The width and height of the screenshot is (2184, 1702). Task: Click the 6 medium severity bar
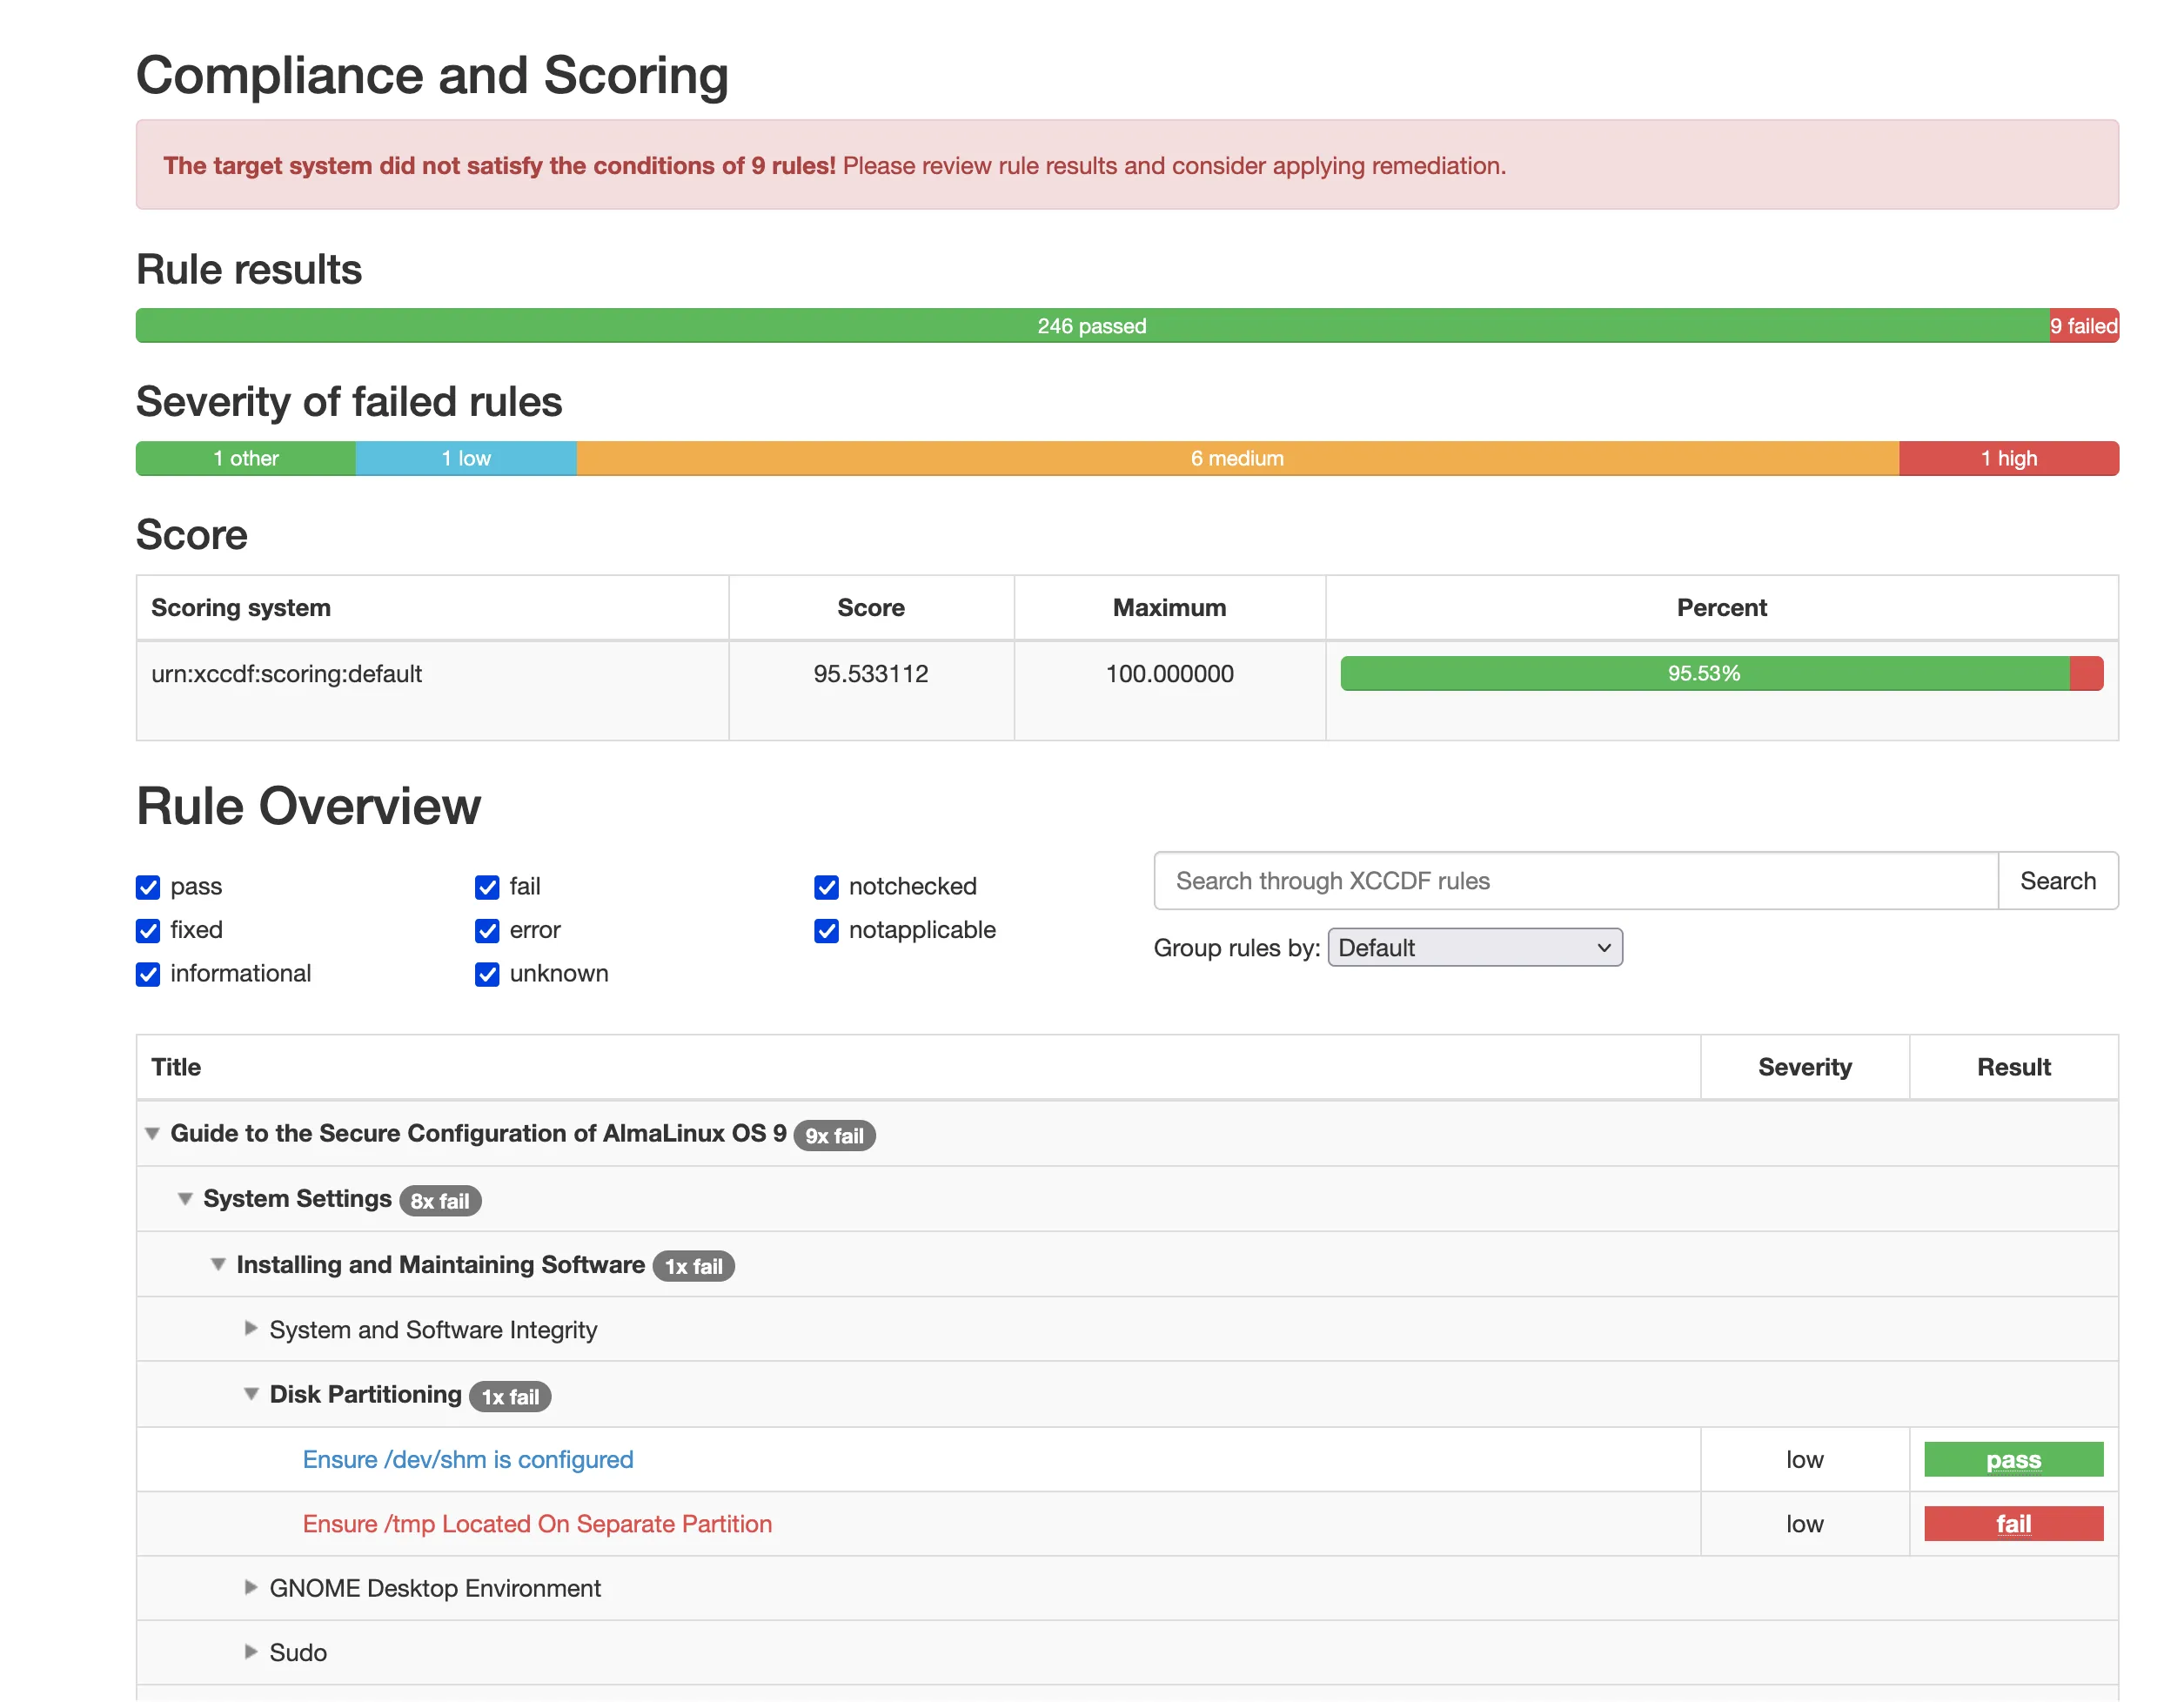point(1237,458)
